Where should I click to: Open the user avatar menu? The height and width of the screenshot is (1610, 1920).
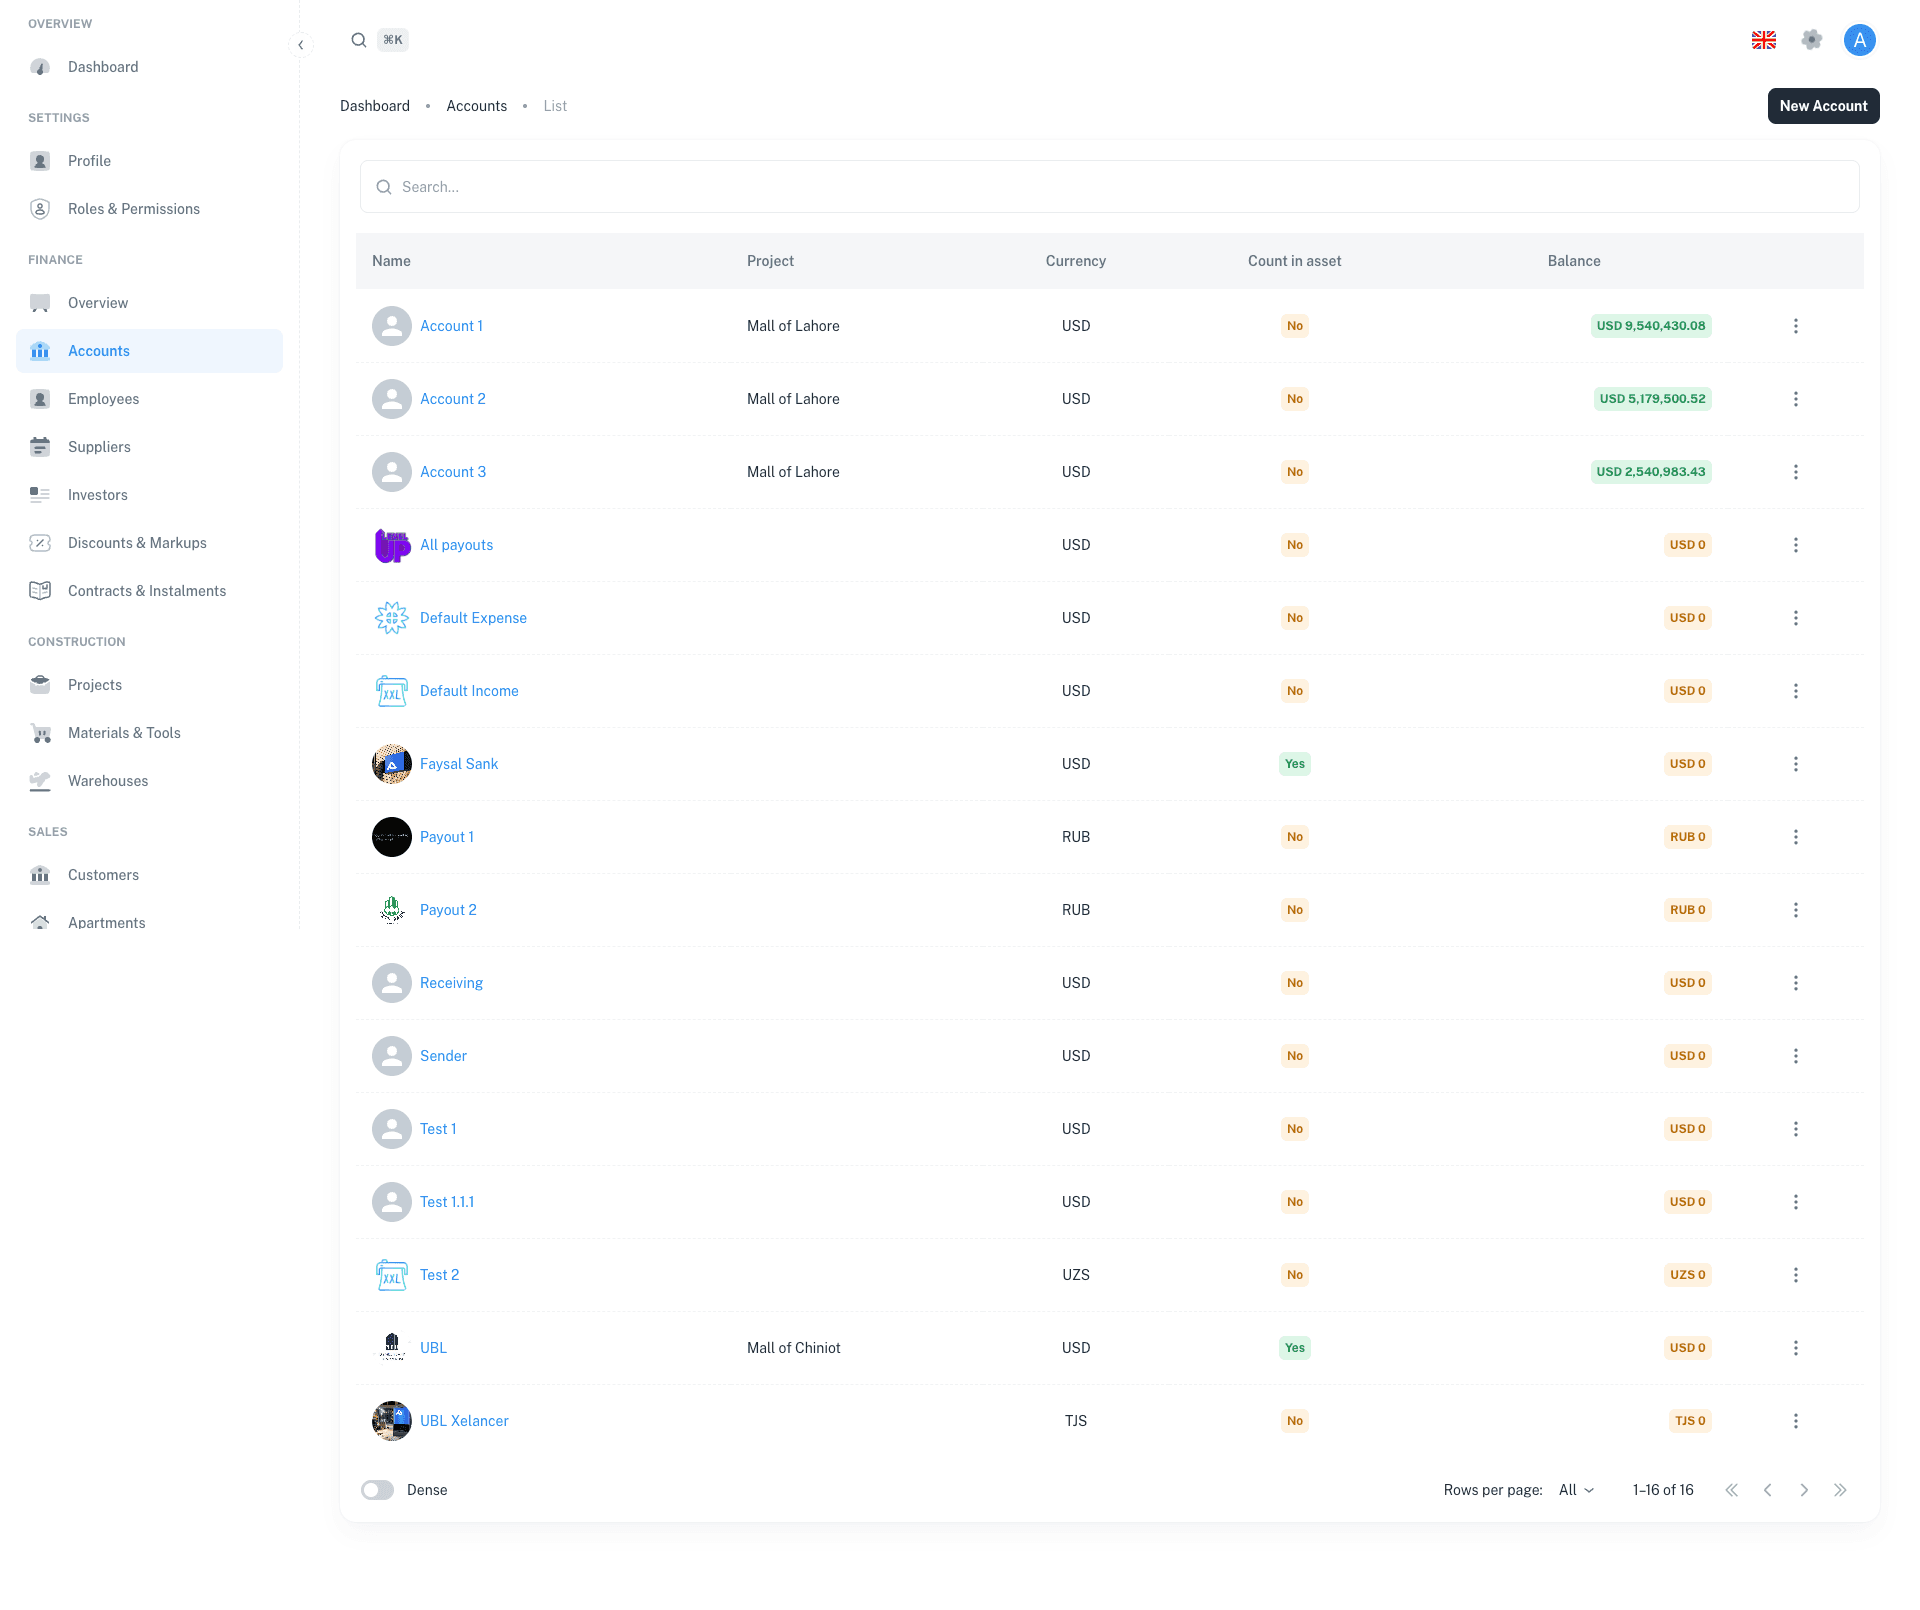tap(1859, 40)
